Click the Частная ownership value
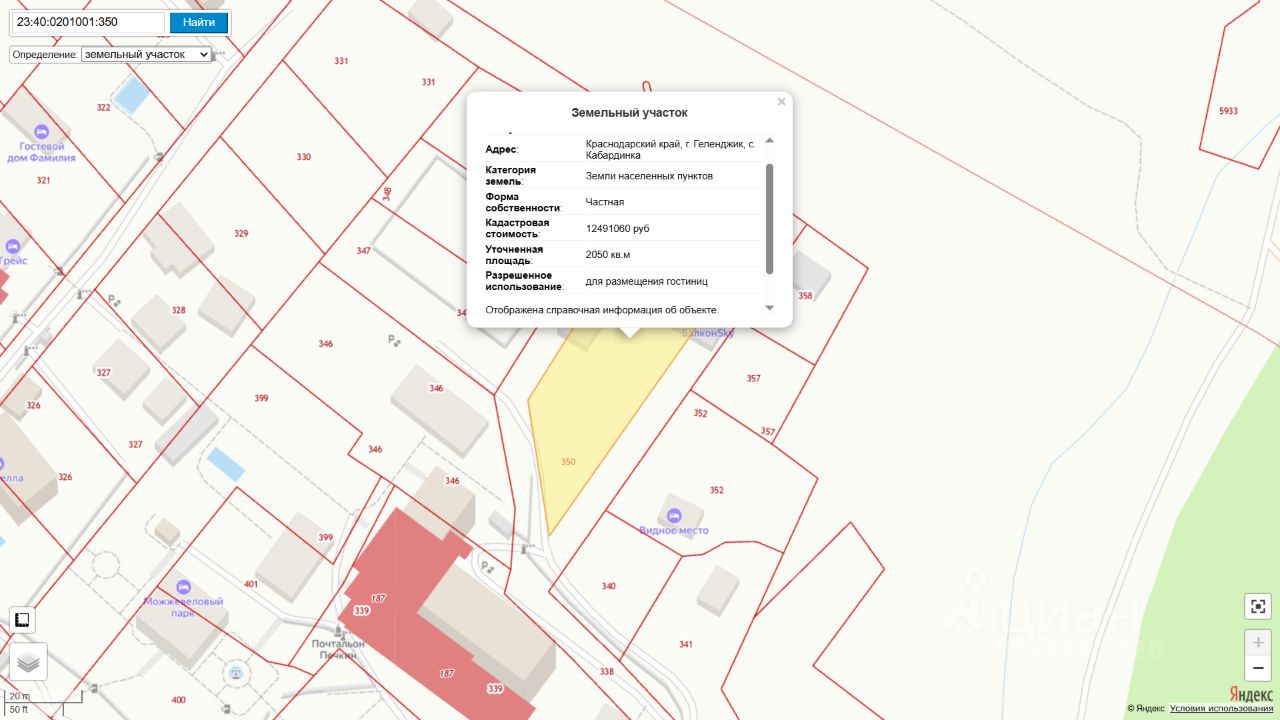This screenshot has width=1280, height=720. [x=605, y=202]
